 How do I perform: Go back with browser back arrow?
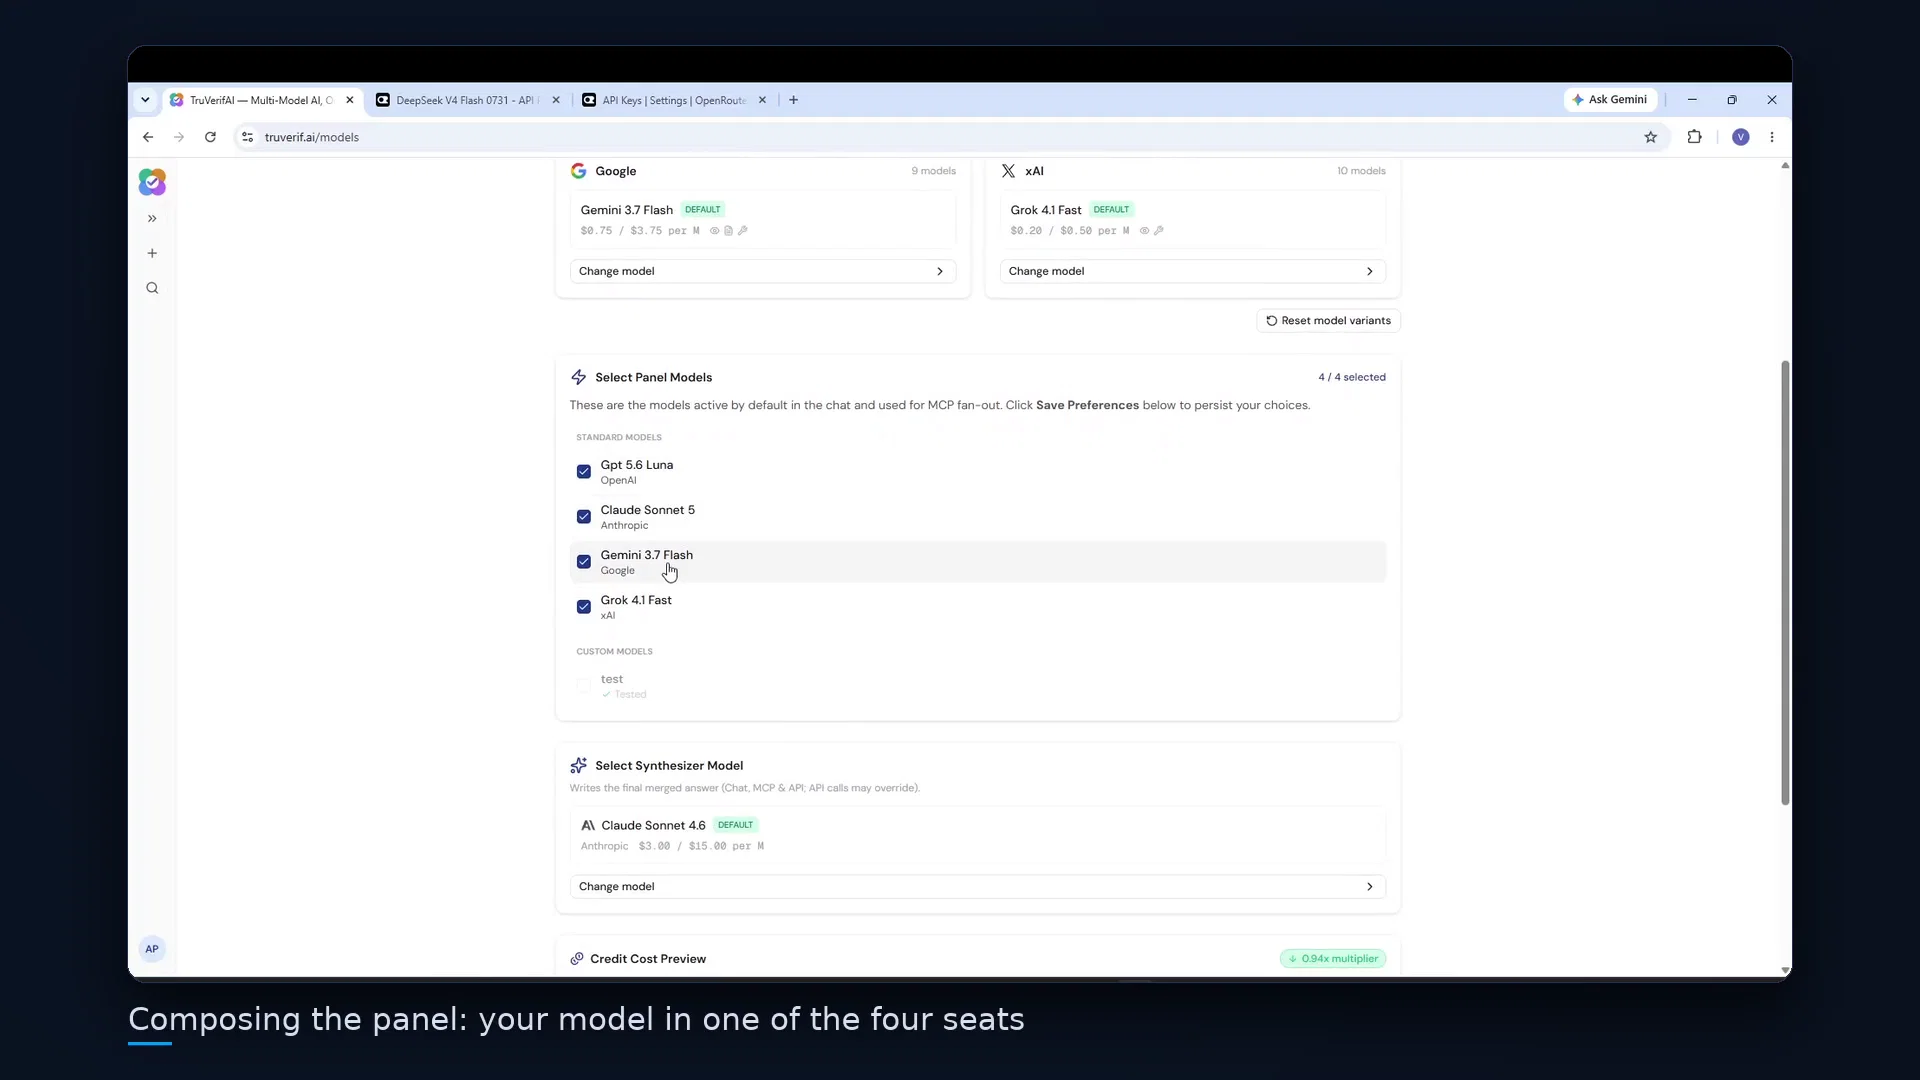(148, 137)
